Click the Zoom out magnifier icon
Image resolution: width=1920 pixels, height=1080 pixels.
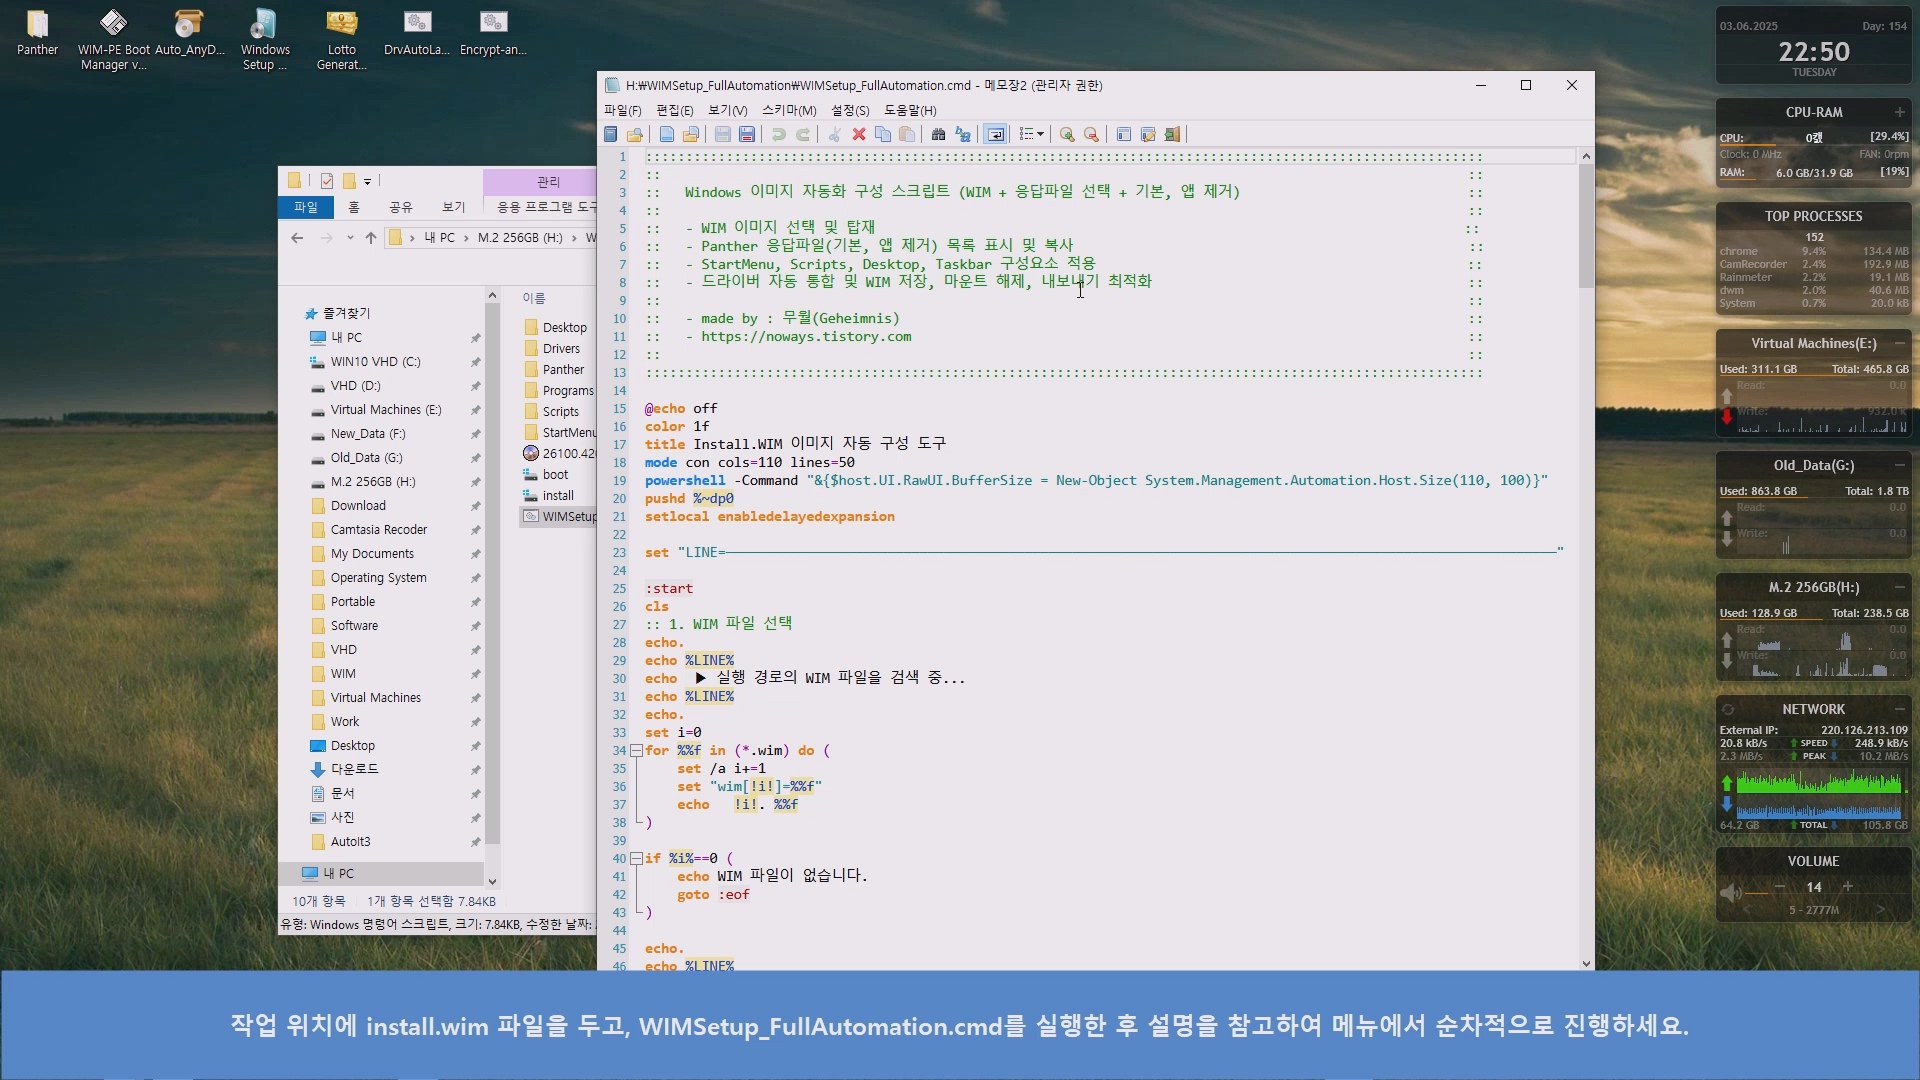(1091, 135)
